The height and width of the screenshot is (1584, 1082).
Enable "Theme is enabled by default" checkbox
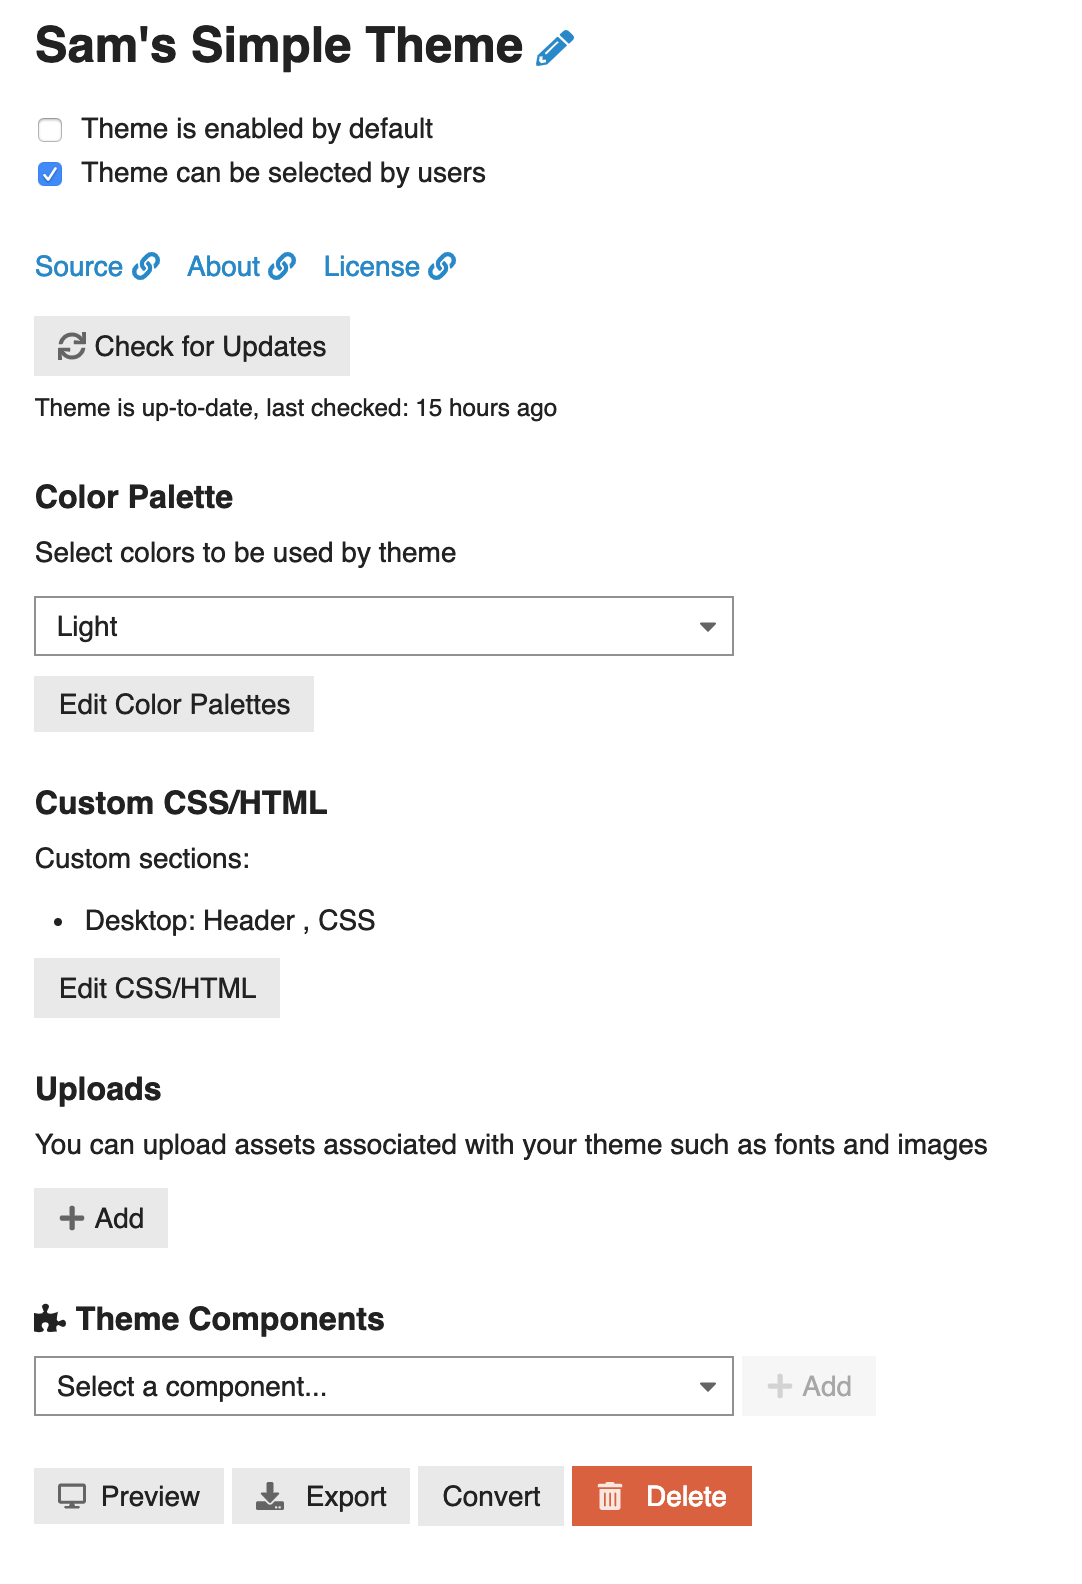[50, 130]
